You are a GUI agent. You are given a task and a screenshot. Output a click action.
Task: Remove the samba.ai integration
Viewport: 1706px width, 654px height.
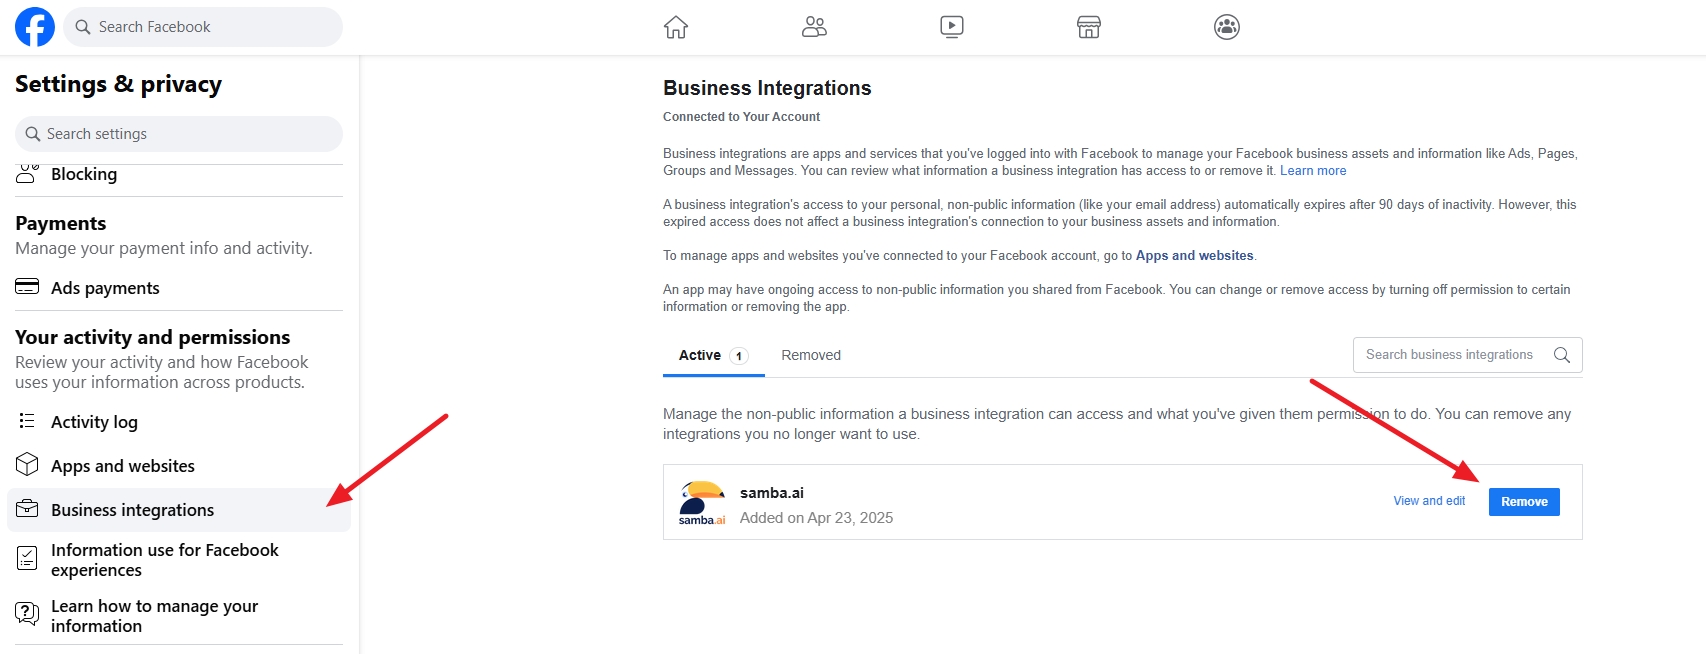tap(1523, 502)
